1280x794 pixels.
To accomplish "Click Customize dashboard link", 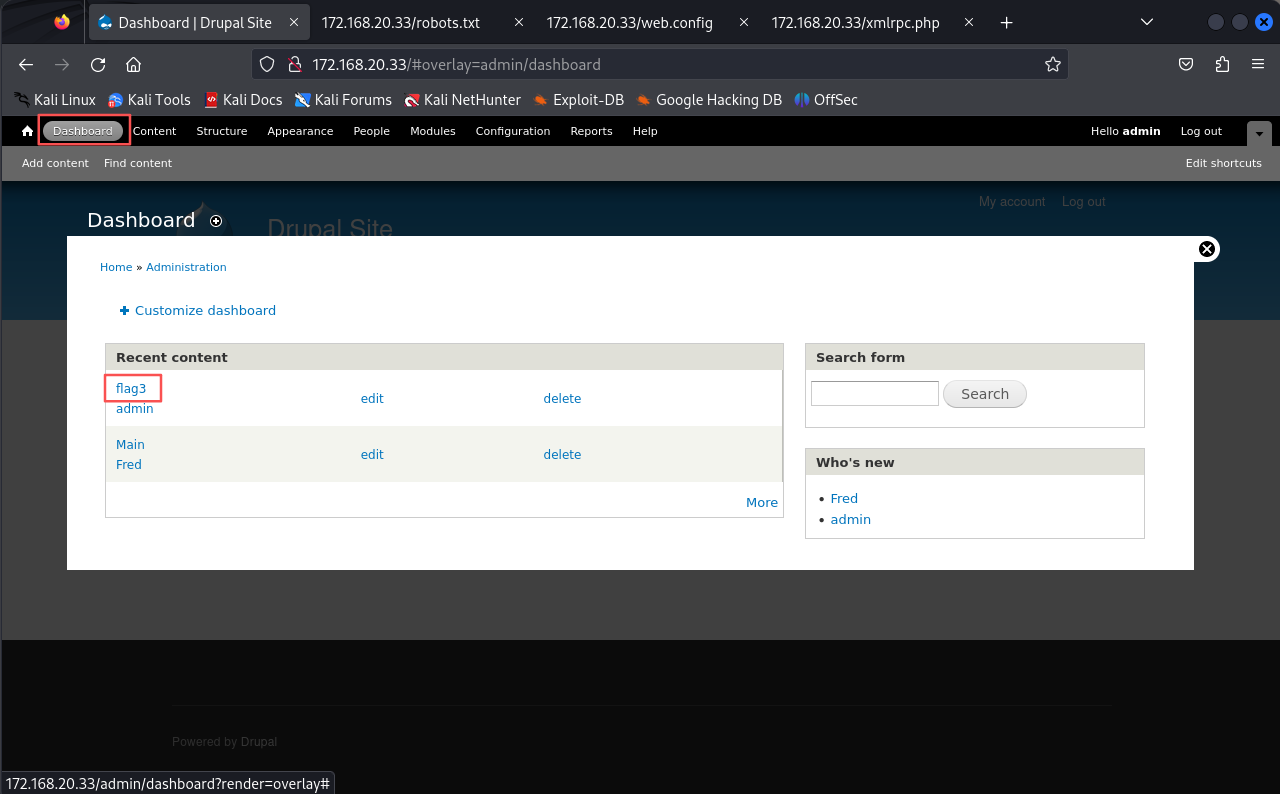I will pos(198,310).
